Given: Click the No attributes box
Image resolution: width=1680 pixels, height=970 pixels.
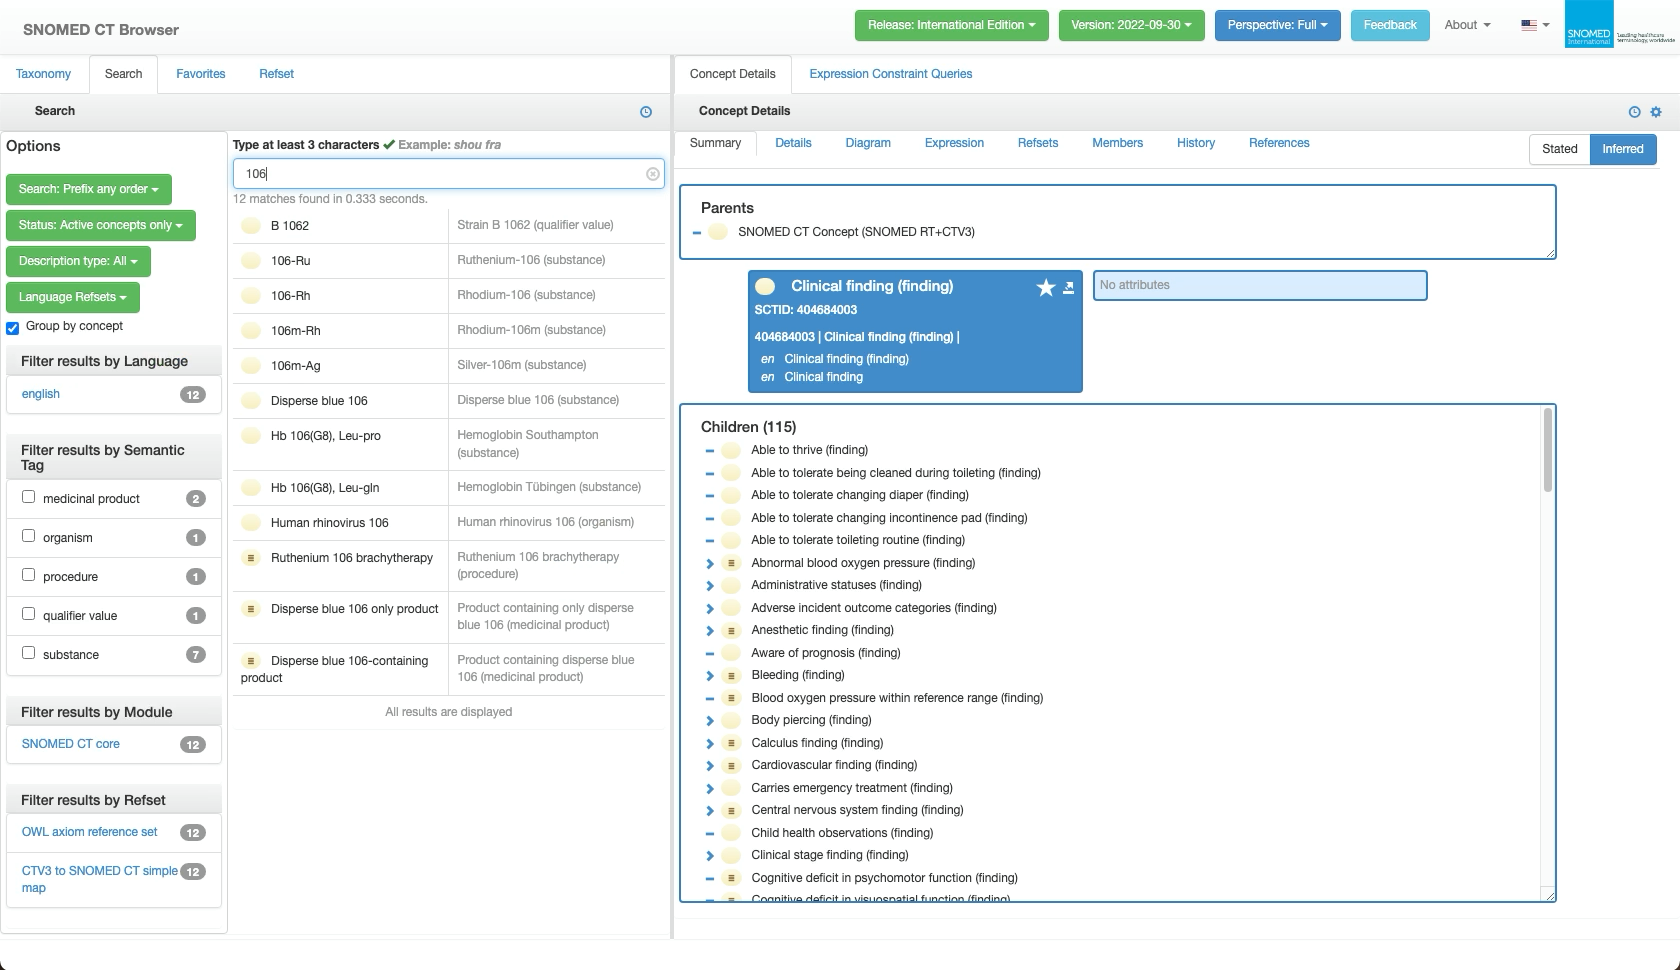Looking at the screenshot, I should [1260, 285].
